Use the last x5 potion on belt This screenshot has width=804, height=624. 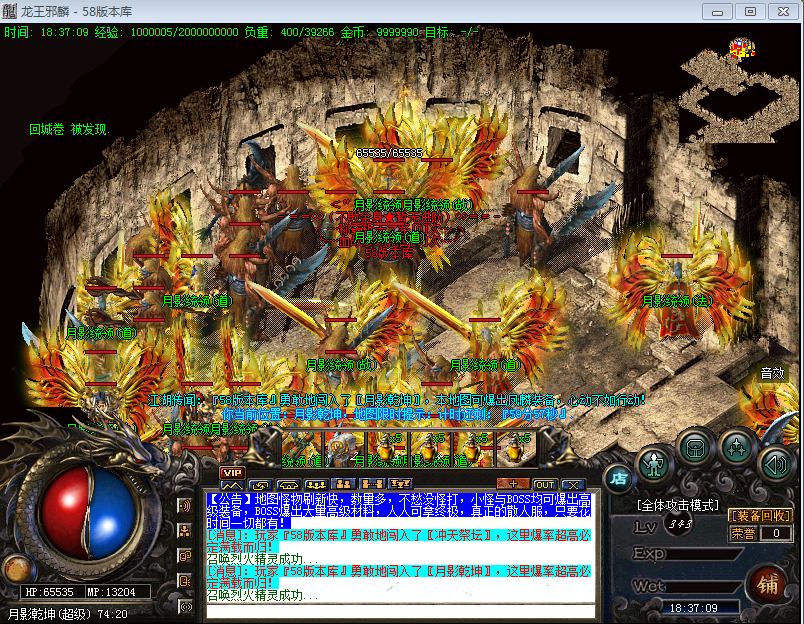tap(515, 449)
